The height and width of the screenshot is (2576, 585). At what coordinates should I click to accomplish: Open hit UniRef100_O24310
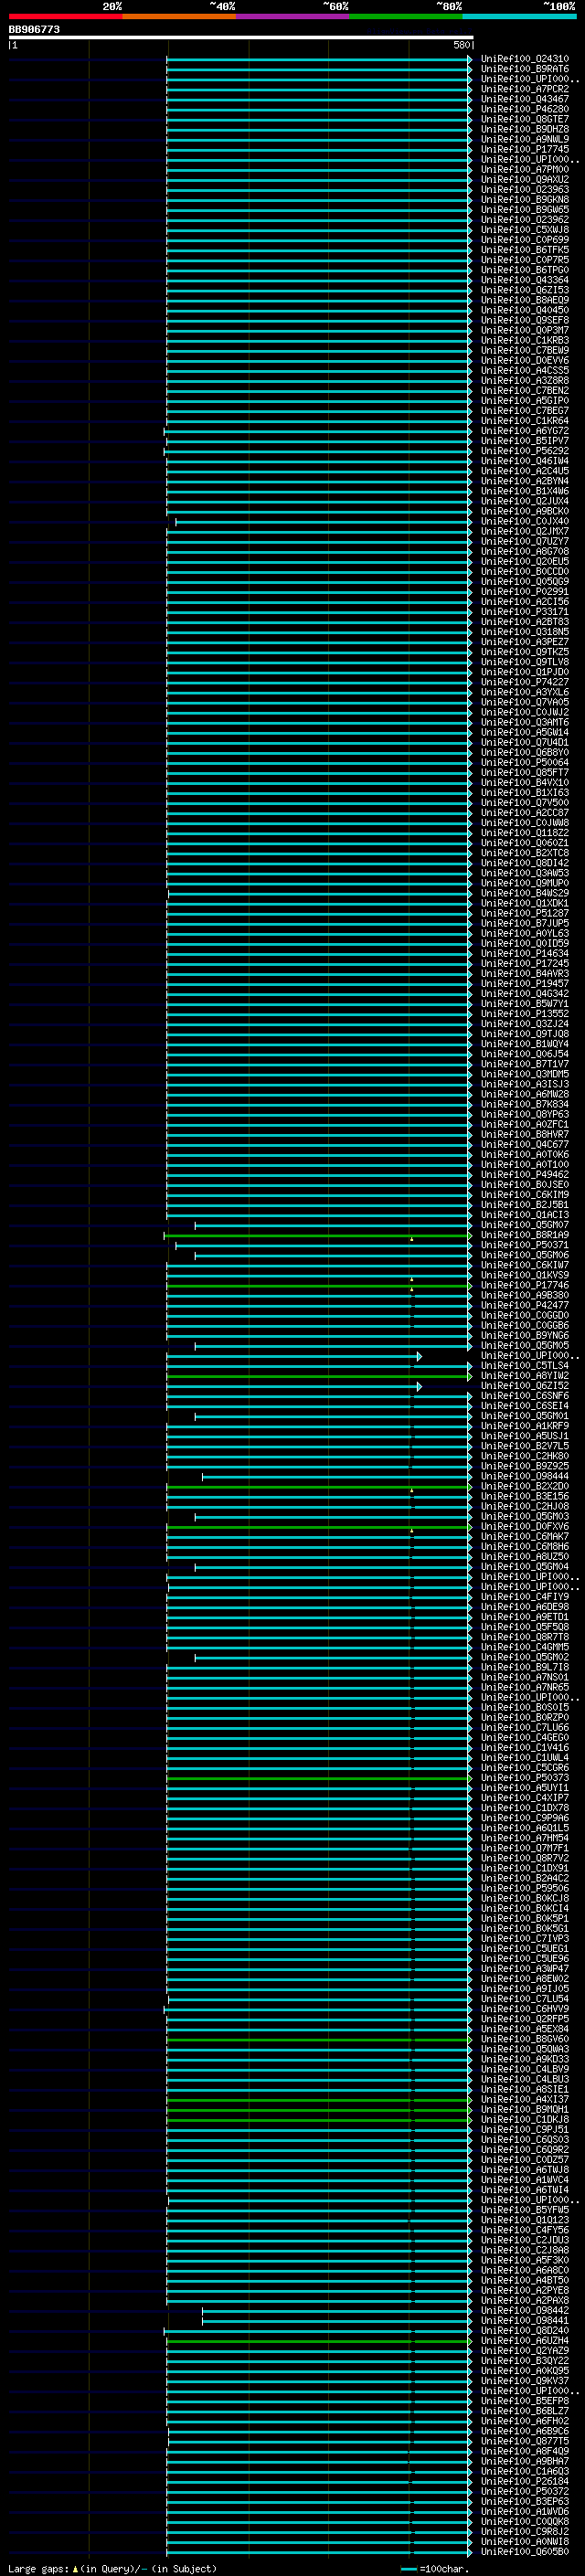[525, 59]
